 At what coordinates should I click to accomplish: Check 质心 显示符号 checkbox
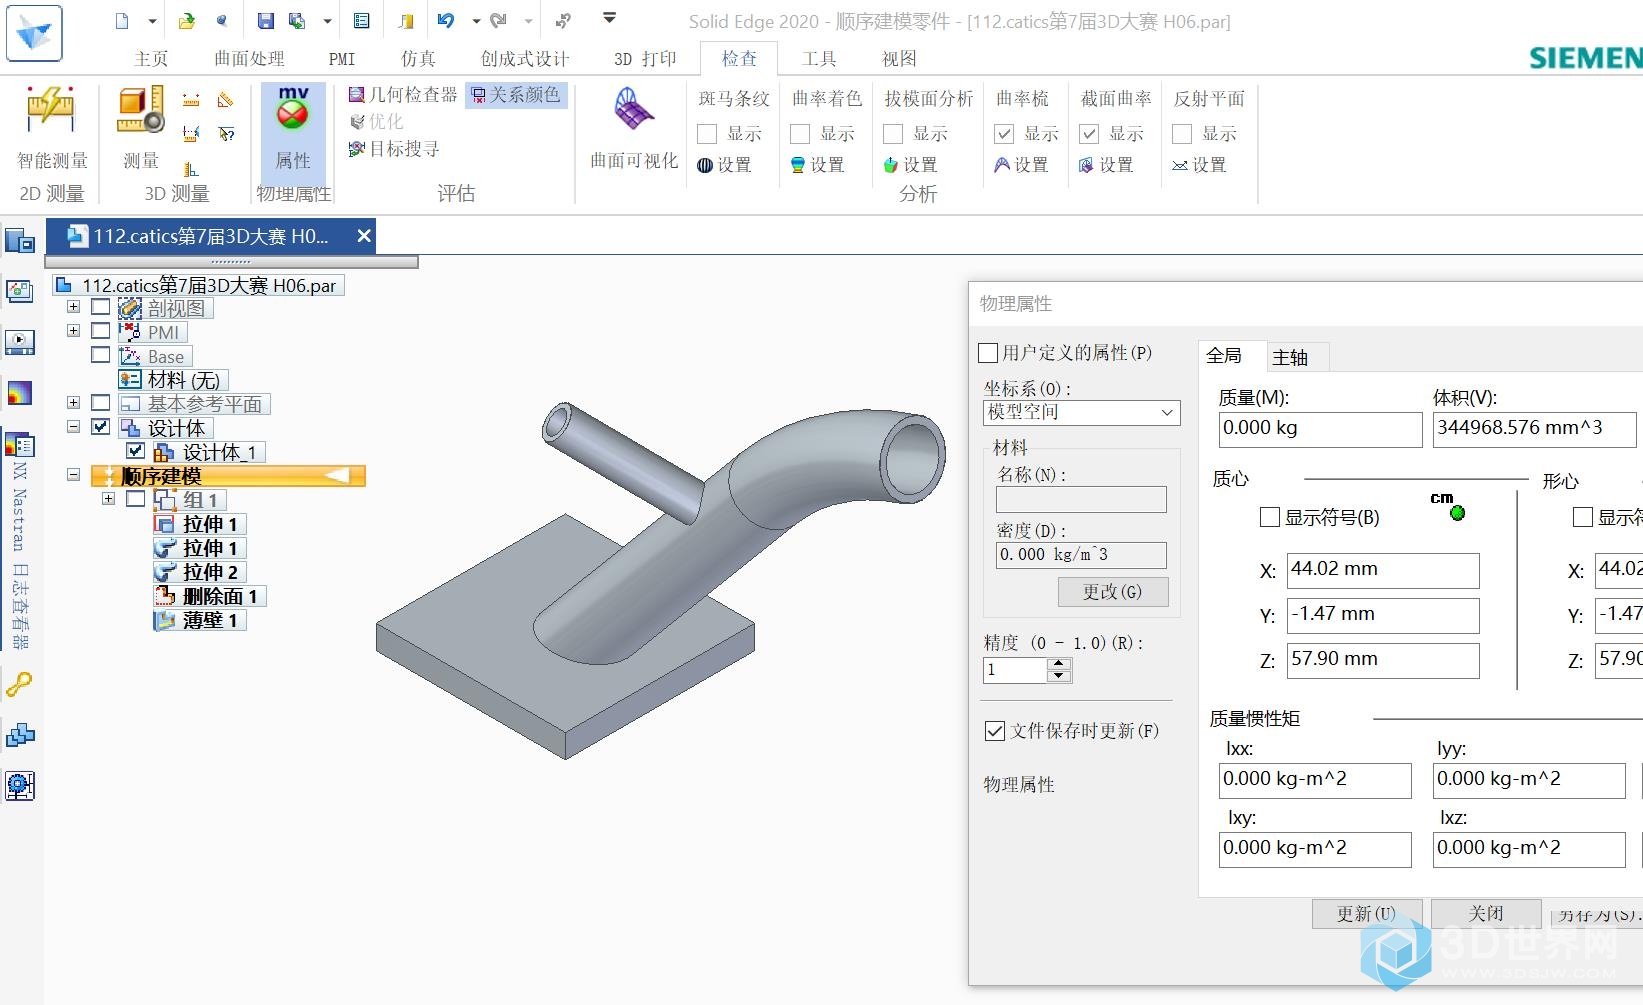pos(1270,517)
